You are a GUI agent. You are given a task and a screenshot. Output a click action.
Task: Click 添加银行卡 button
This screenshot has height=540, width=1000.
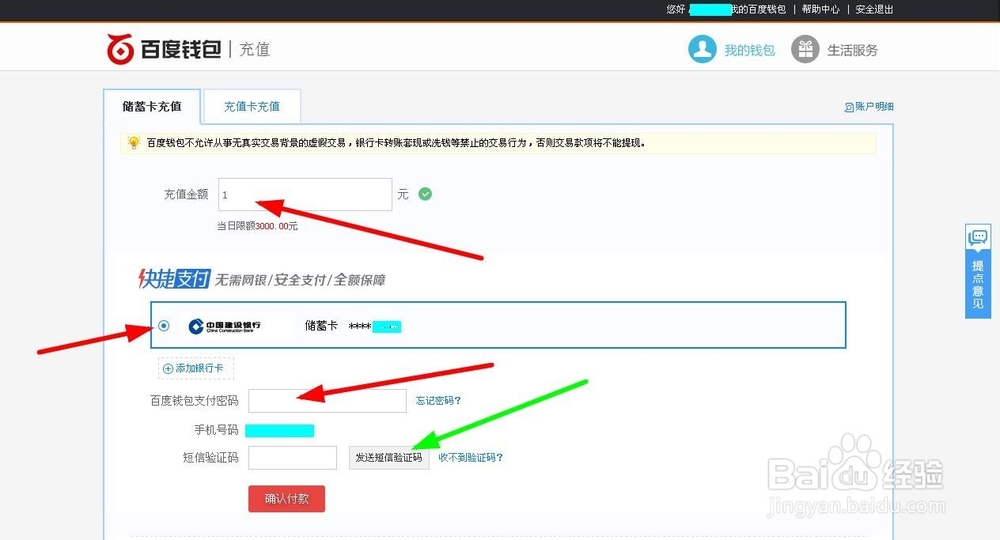pyautogui.click(x=196, y=369)
